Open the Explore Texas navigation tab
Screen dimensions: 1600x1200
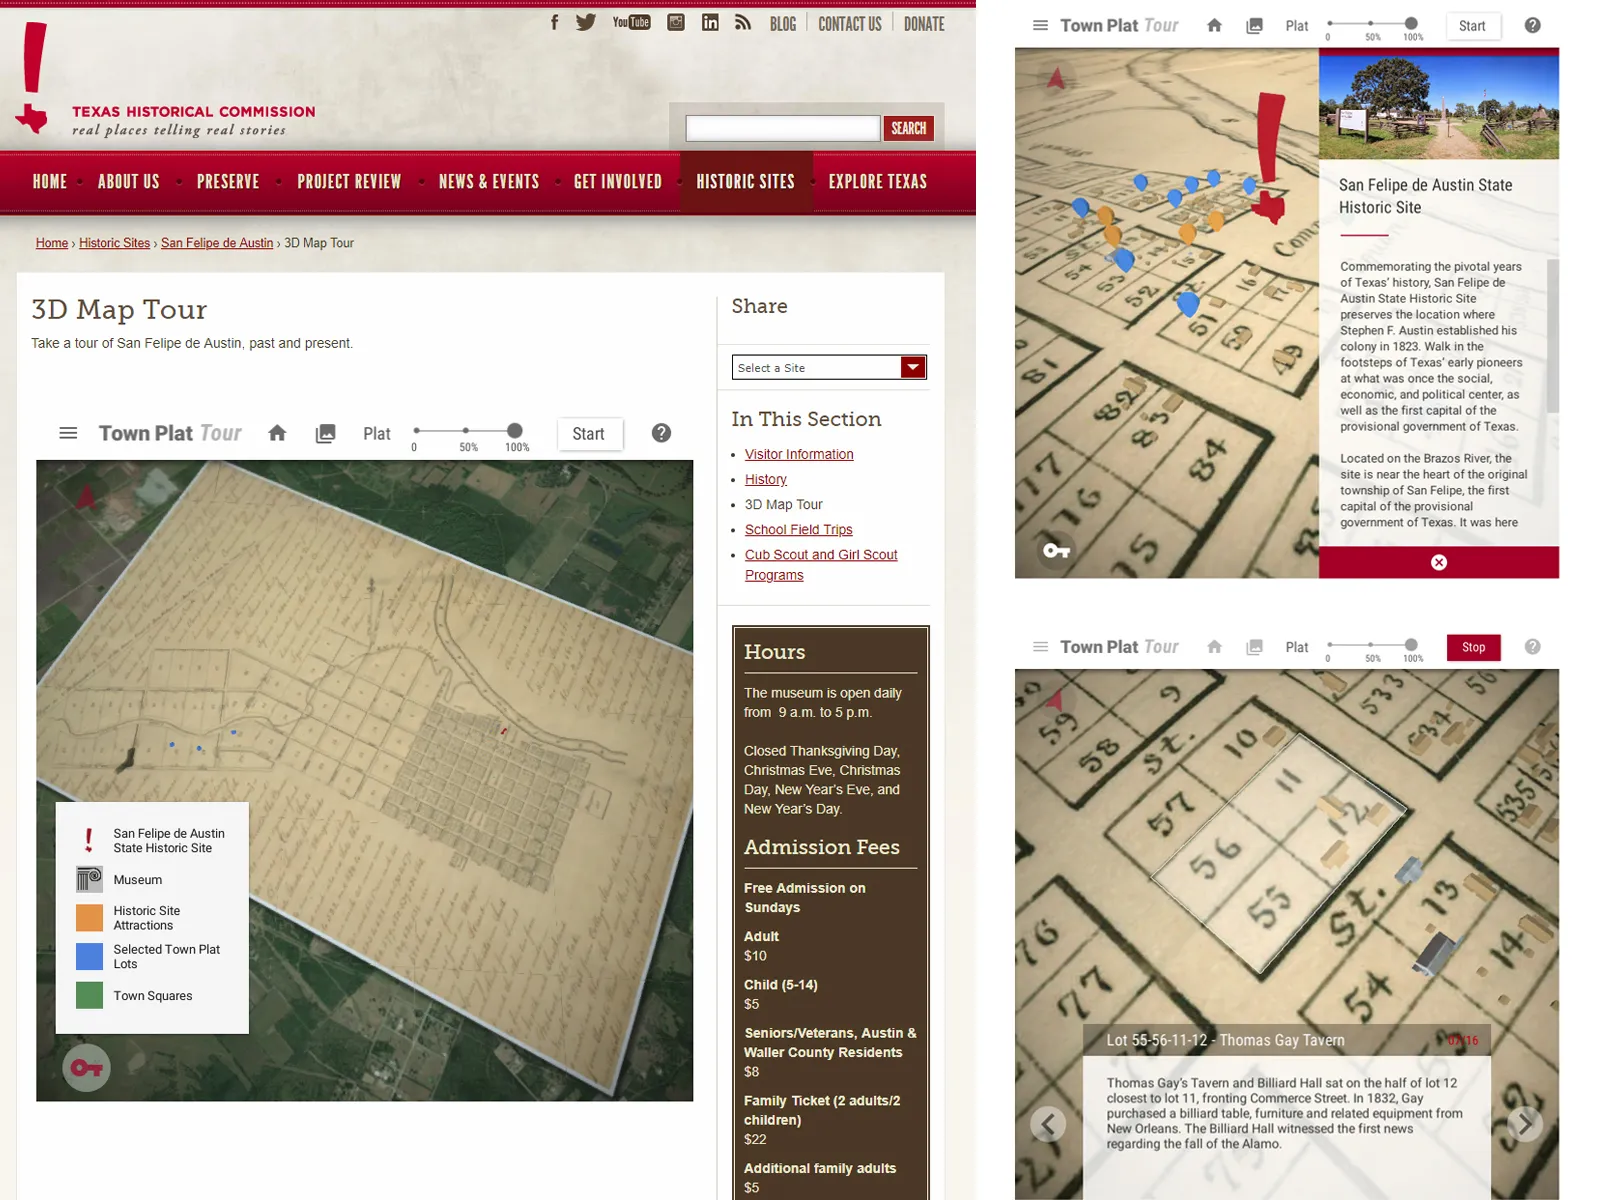pos(878,182)
